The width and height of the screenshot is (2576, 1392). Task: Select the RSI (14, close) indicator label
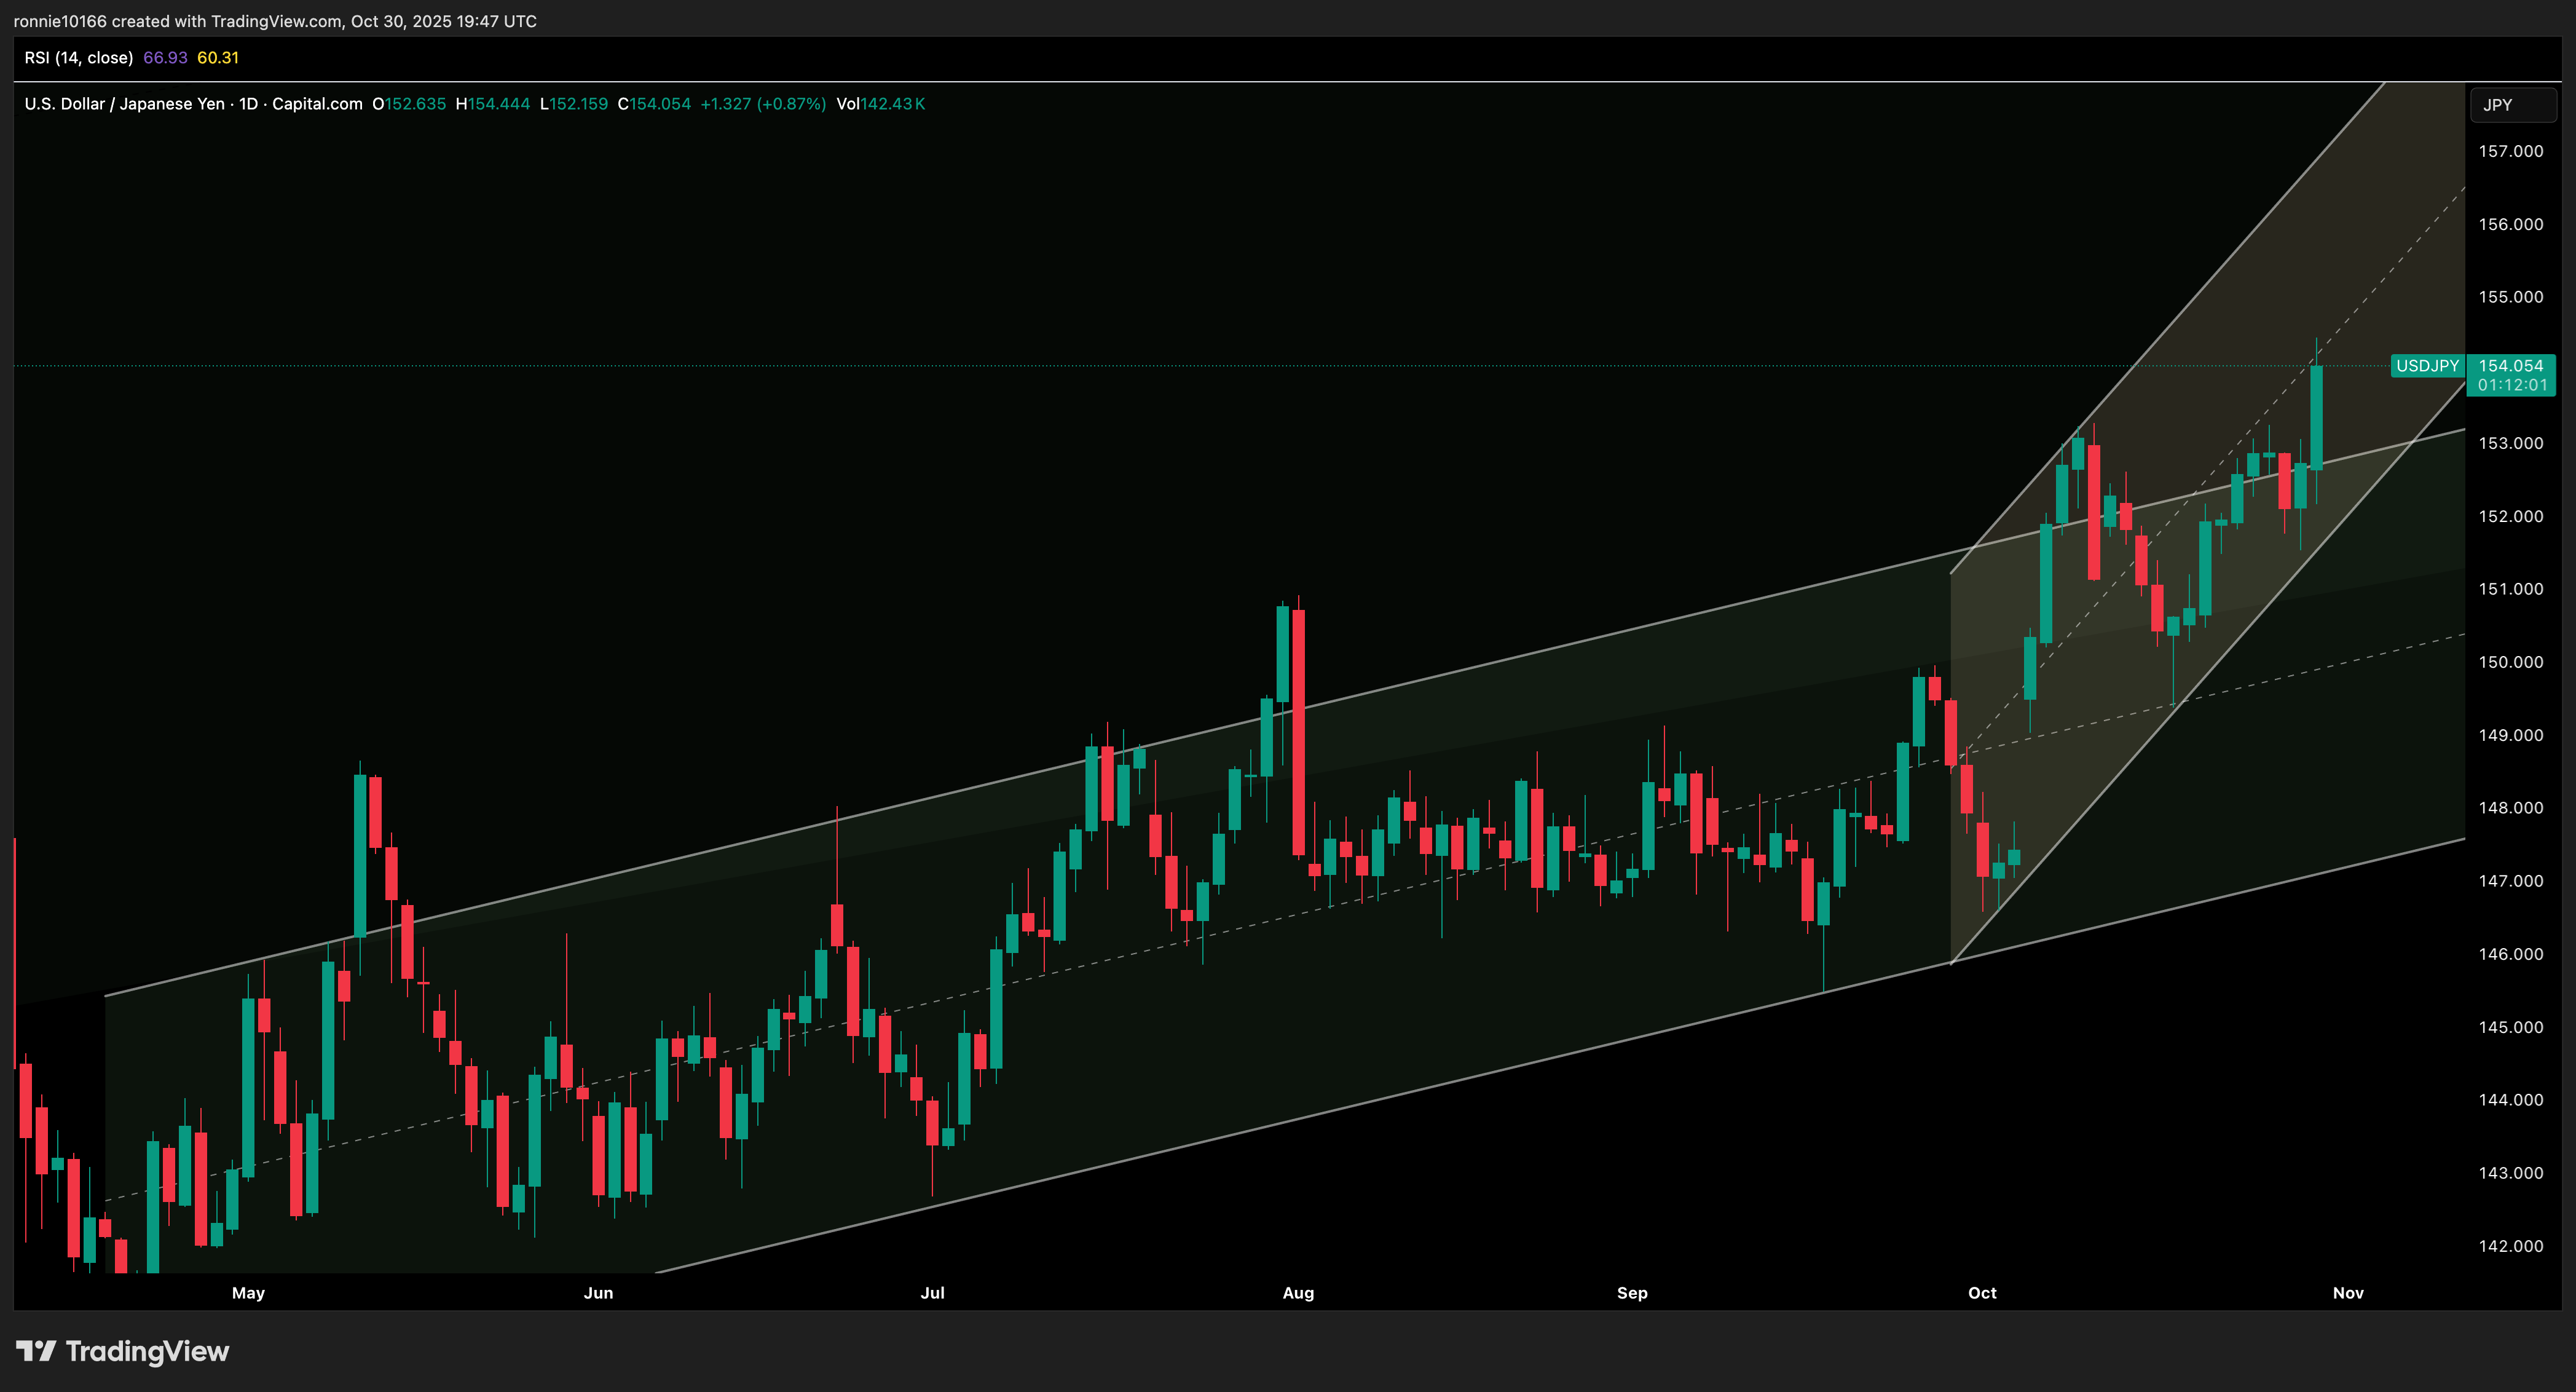(79, 57)
